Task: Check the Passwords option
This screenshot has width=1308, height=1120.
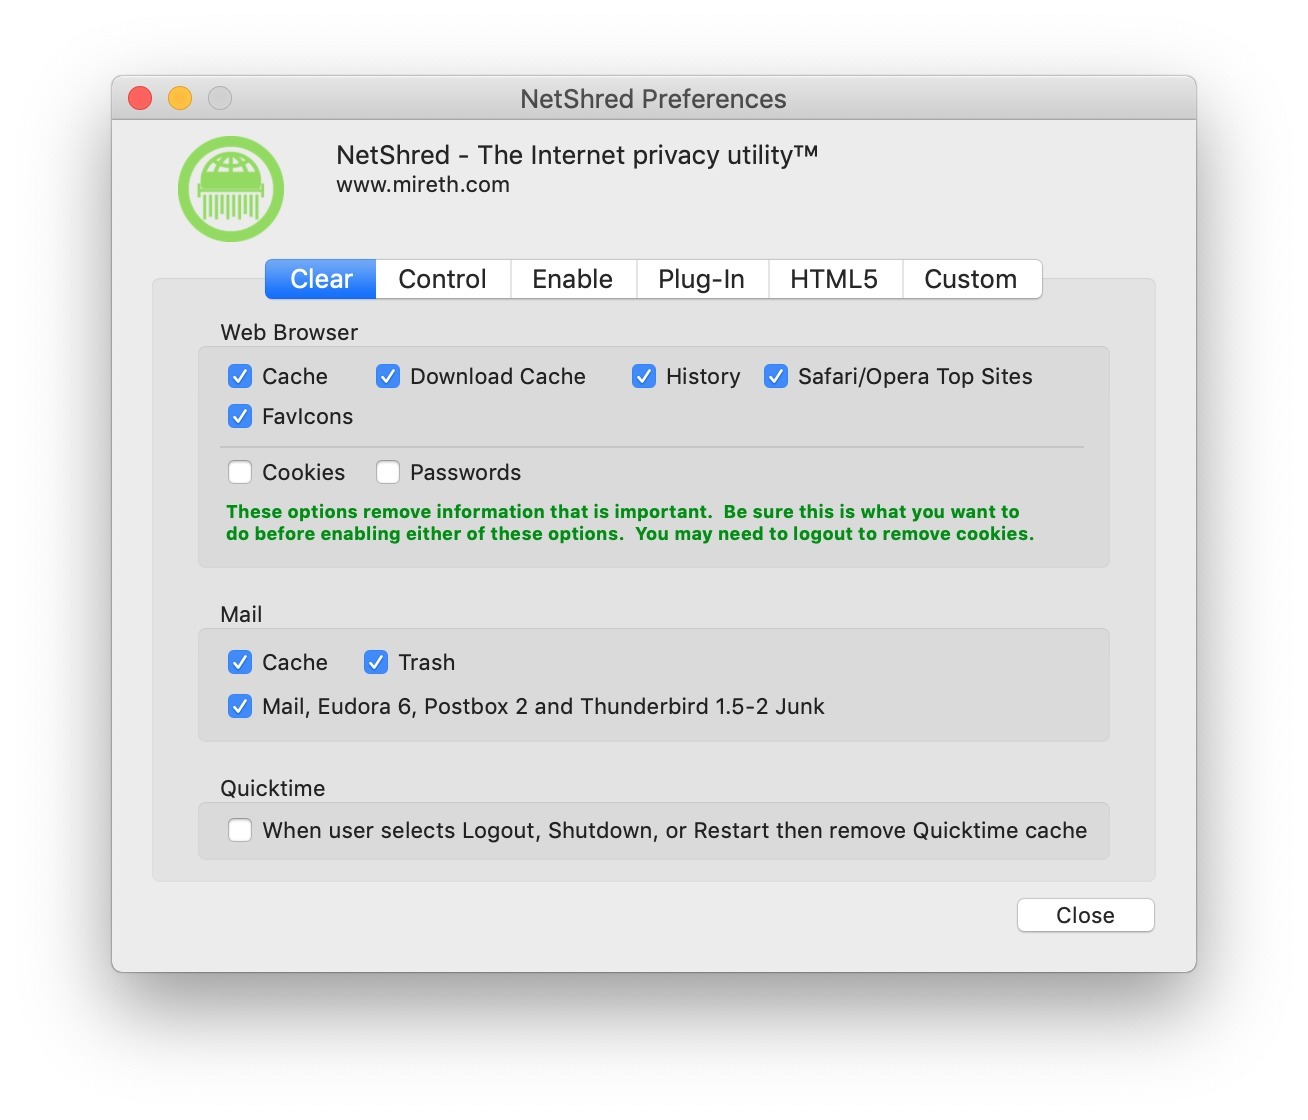Action: [x=388, y=471]
